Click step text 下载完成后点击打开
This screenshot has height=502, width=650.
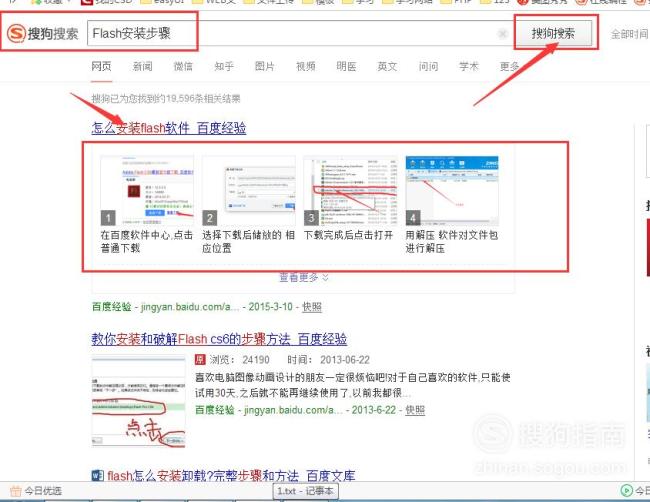(x=348, y=235)
